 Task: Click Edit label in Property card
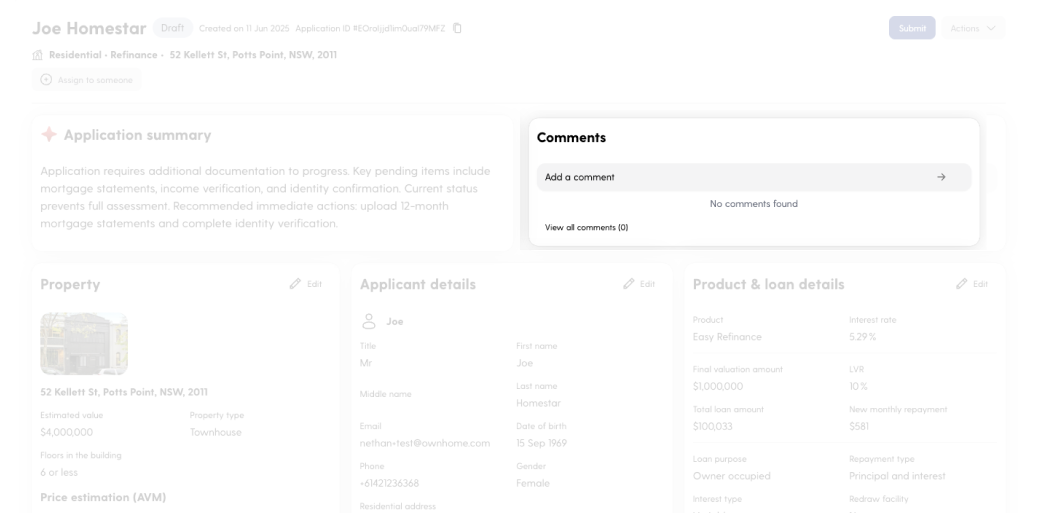314,284
